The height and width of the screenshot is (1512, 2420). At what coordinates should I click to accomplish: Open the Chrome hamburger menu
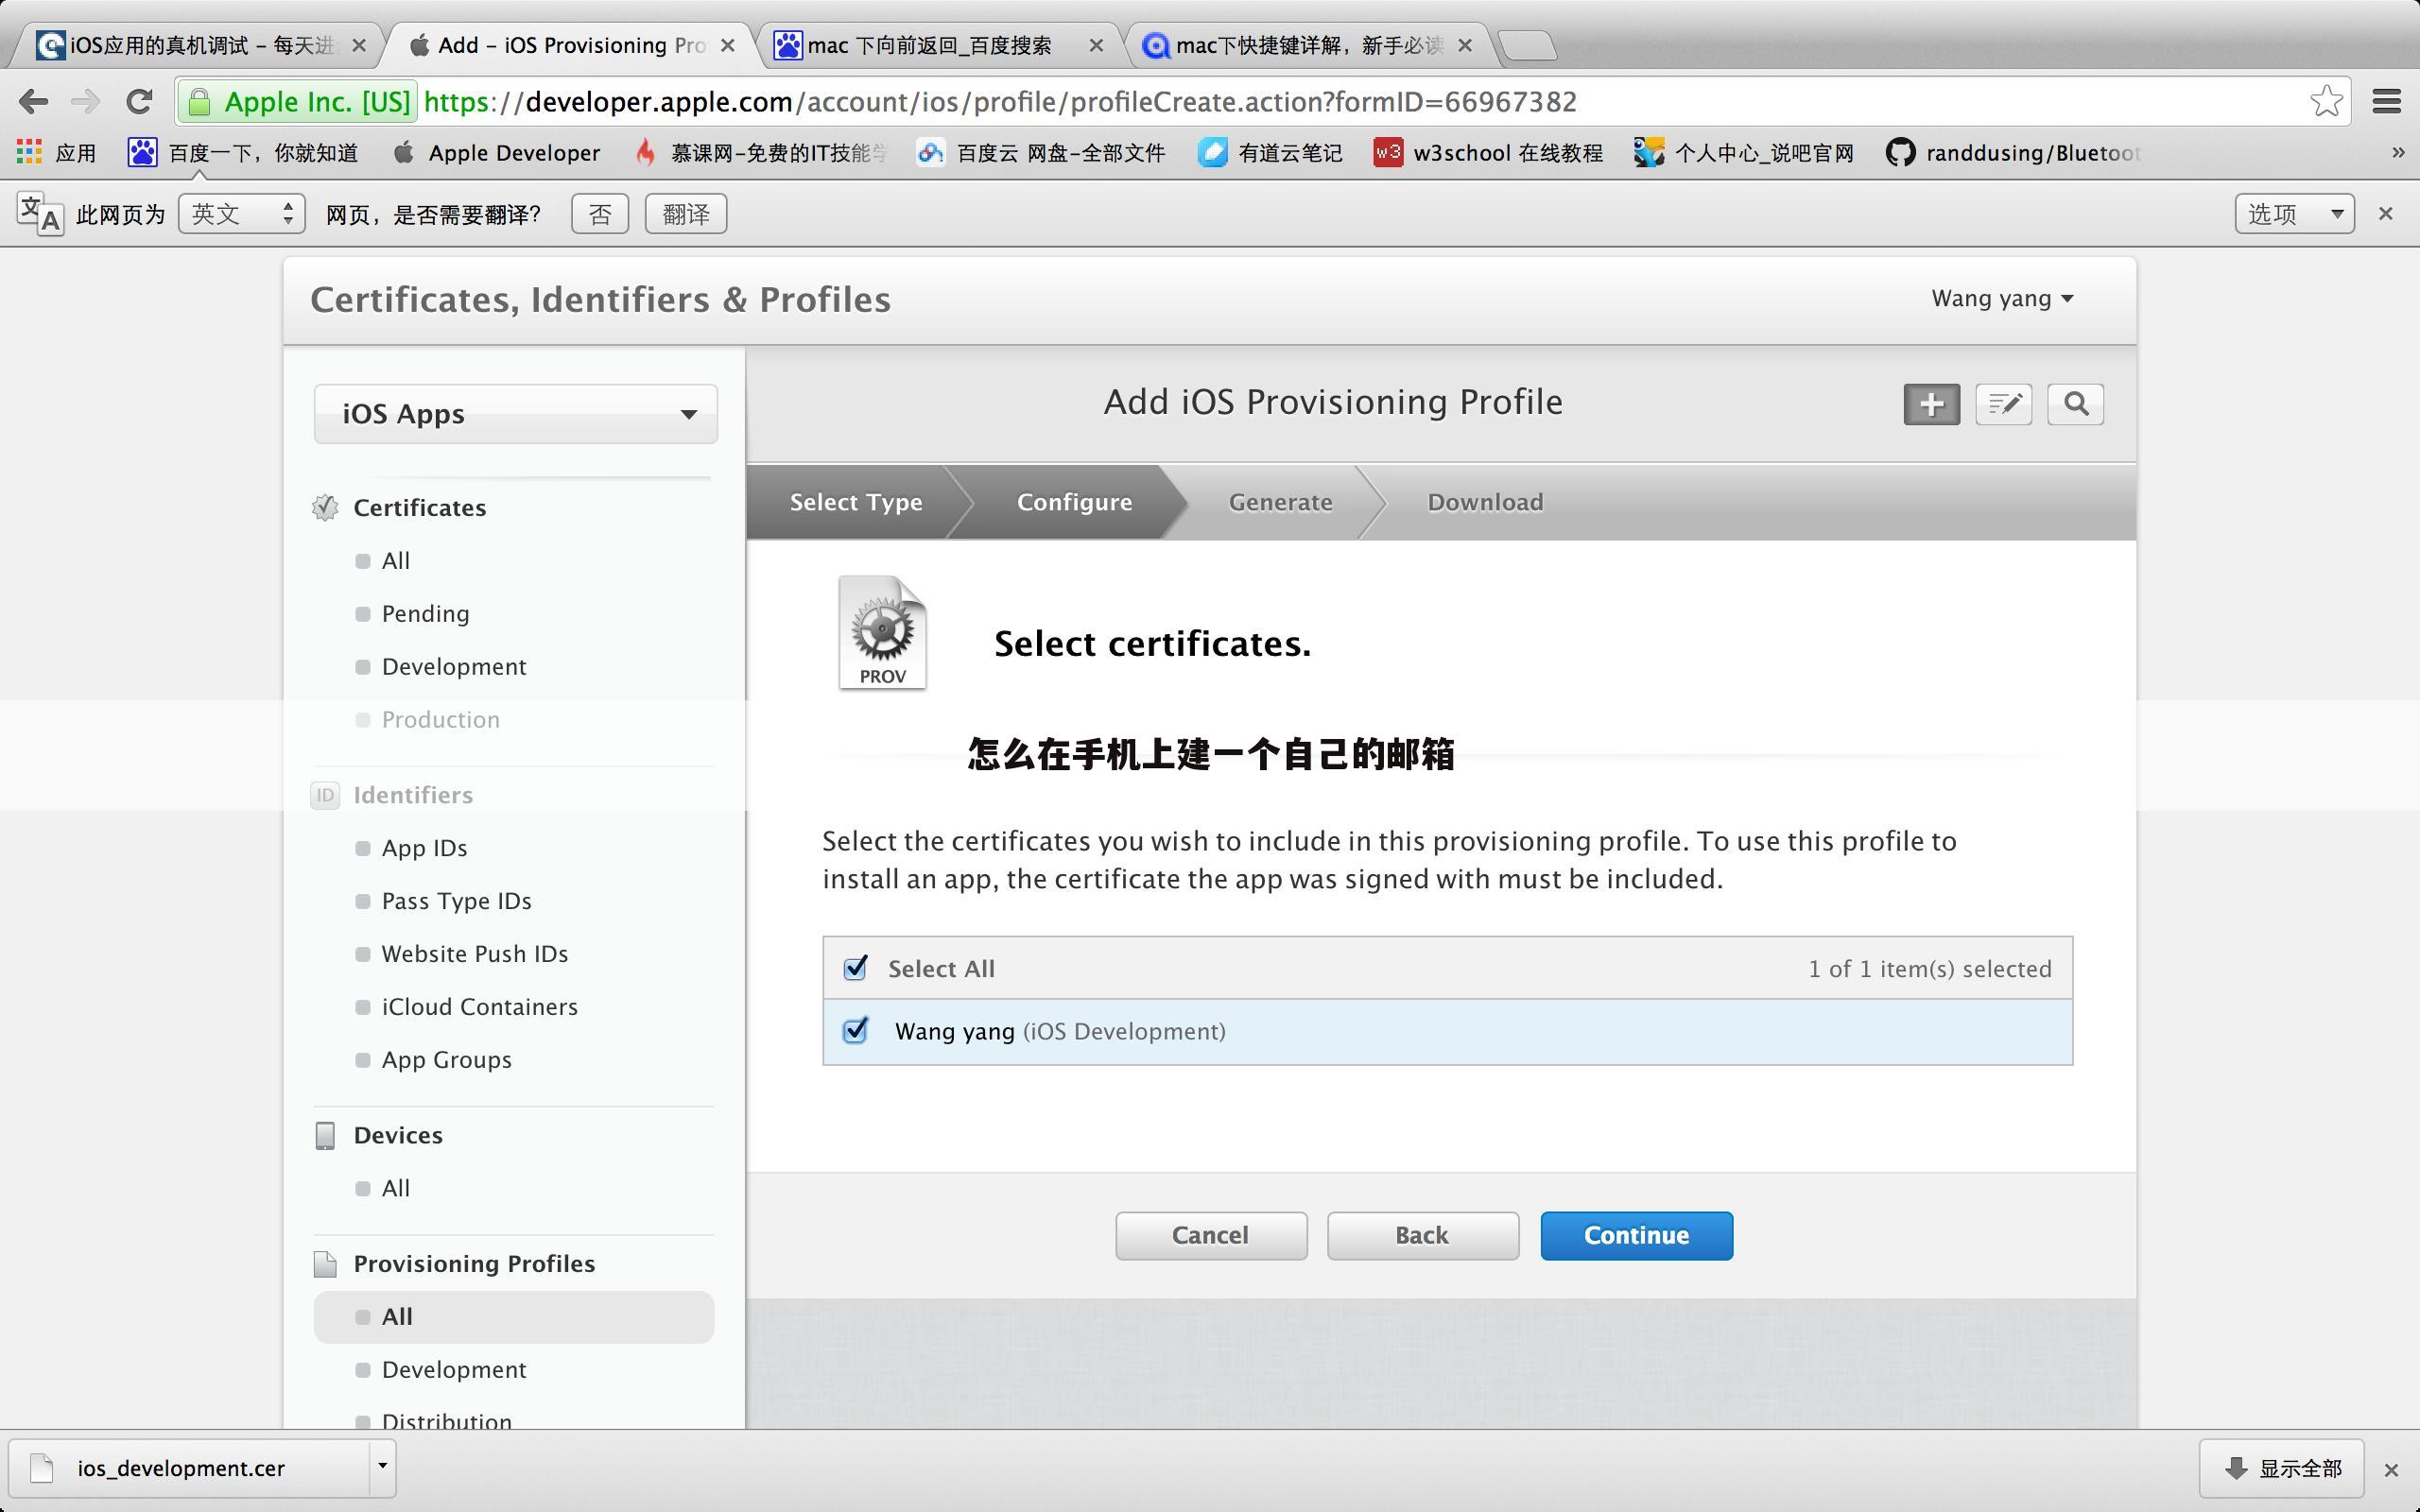point(2387,101)
